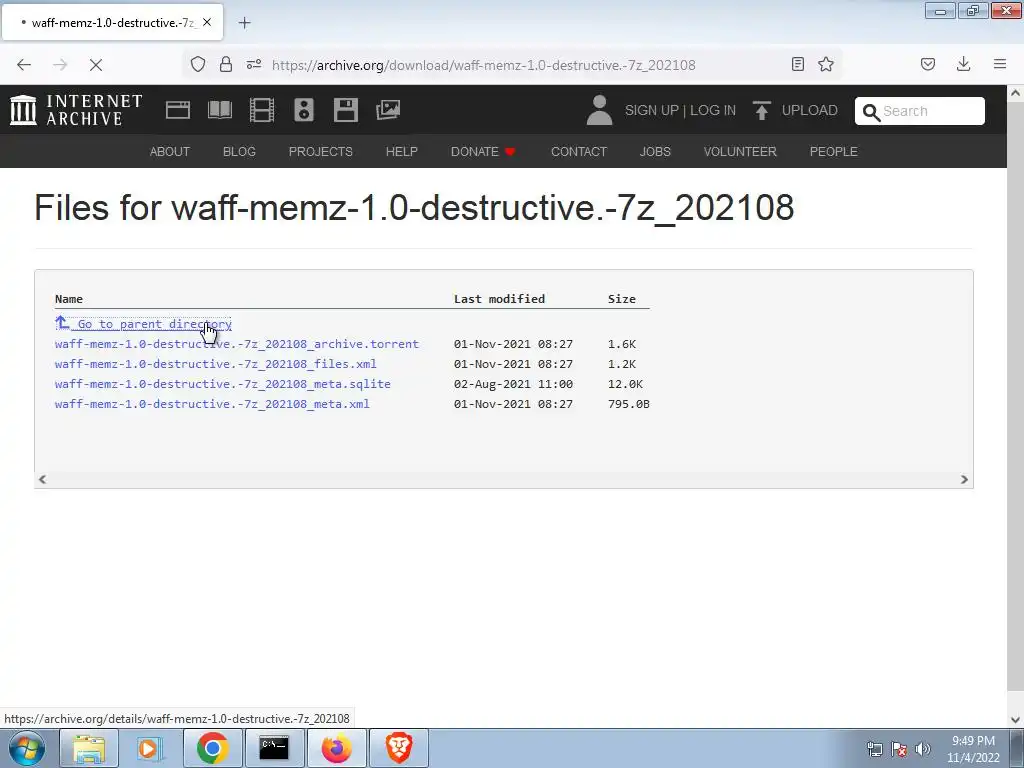Click Go to parent directory link
The height and width of the screenshot is (768, 1024).
coord(144,324)
